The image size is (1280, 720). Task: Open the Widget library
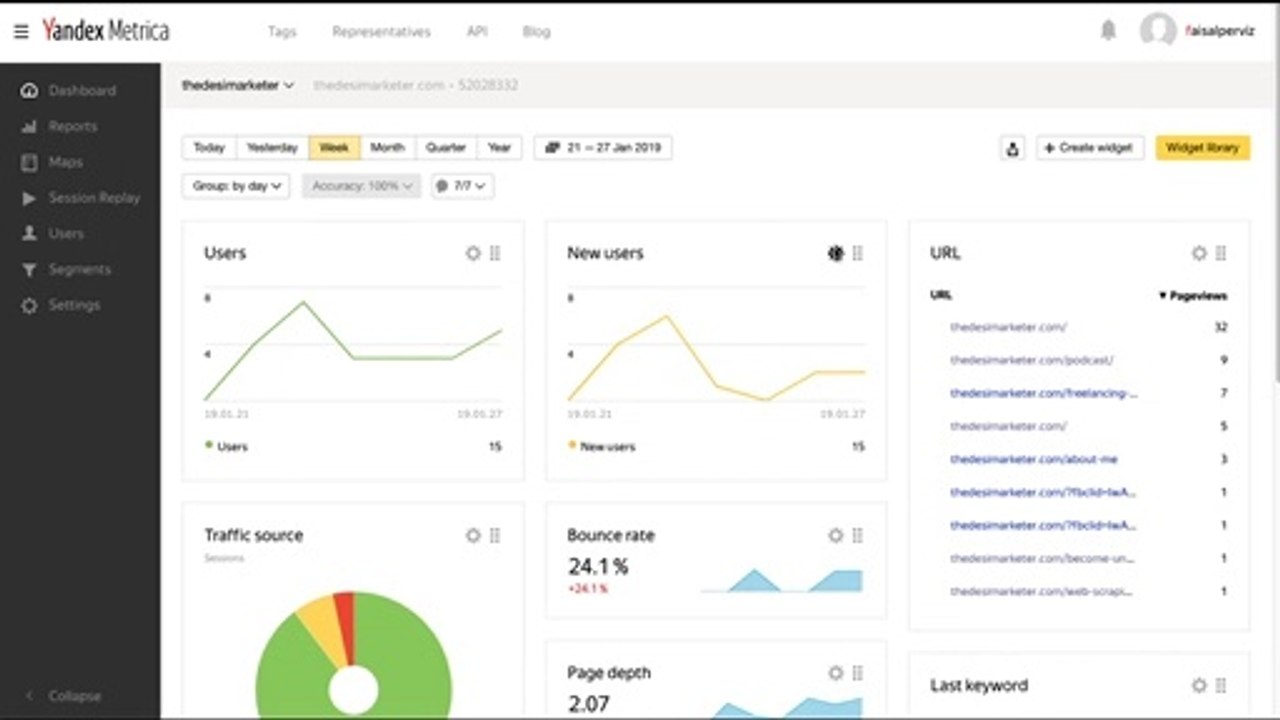pyautogui.click(x=1203, y=148)
